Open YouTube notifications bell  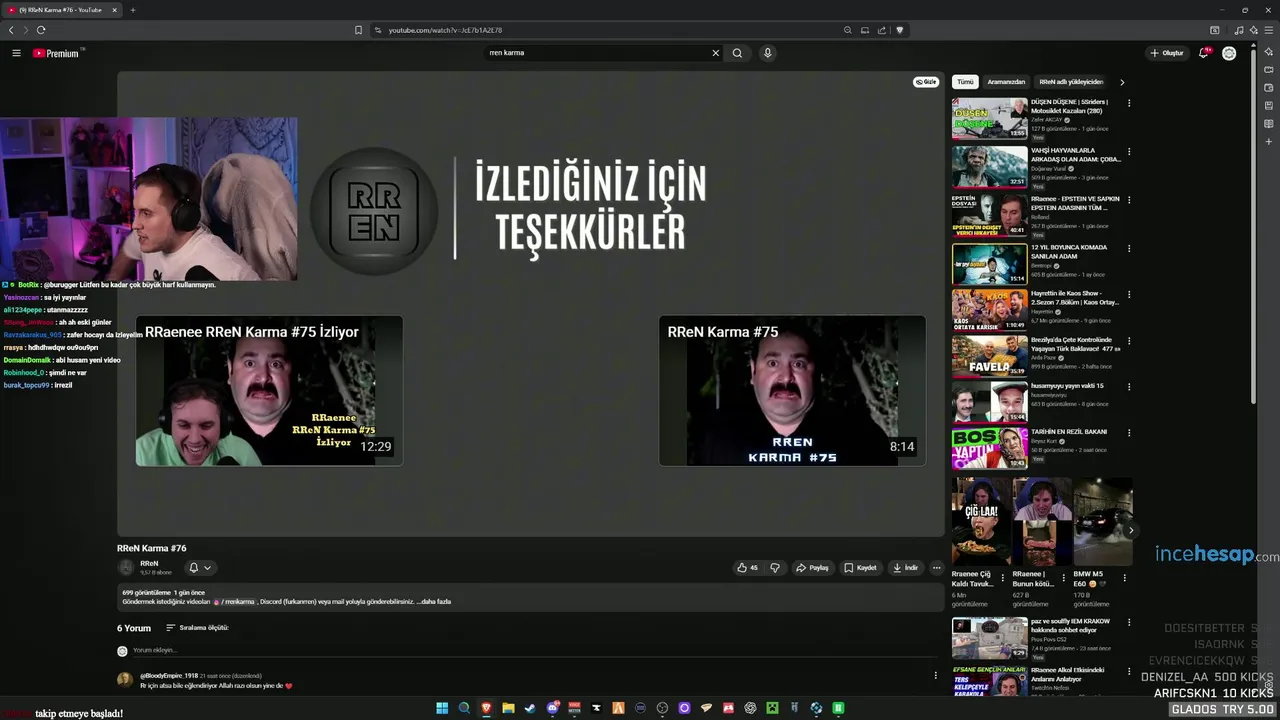click(1204, 53)
